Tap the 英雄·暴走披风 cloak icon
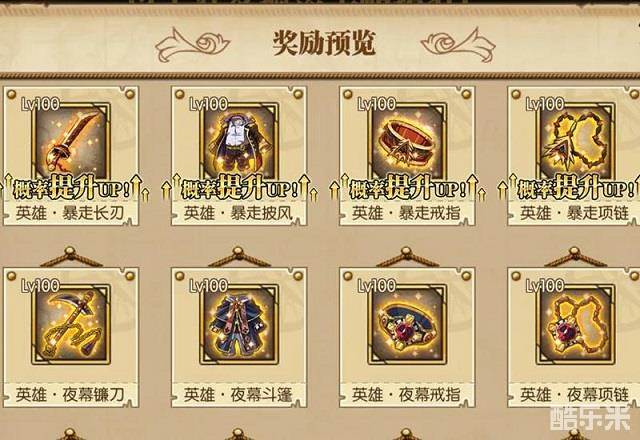The height and width of the screenshot is (440, 640). tap(240, 141)
